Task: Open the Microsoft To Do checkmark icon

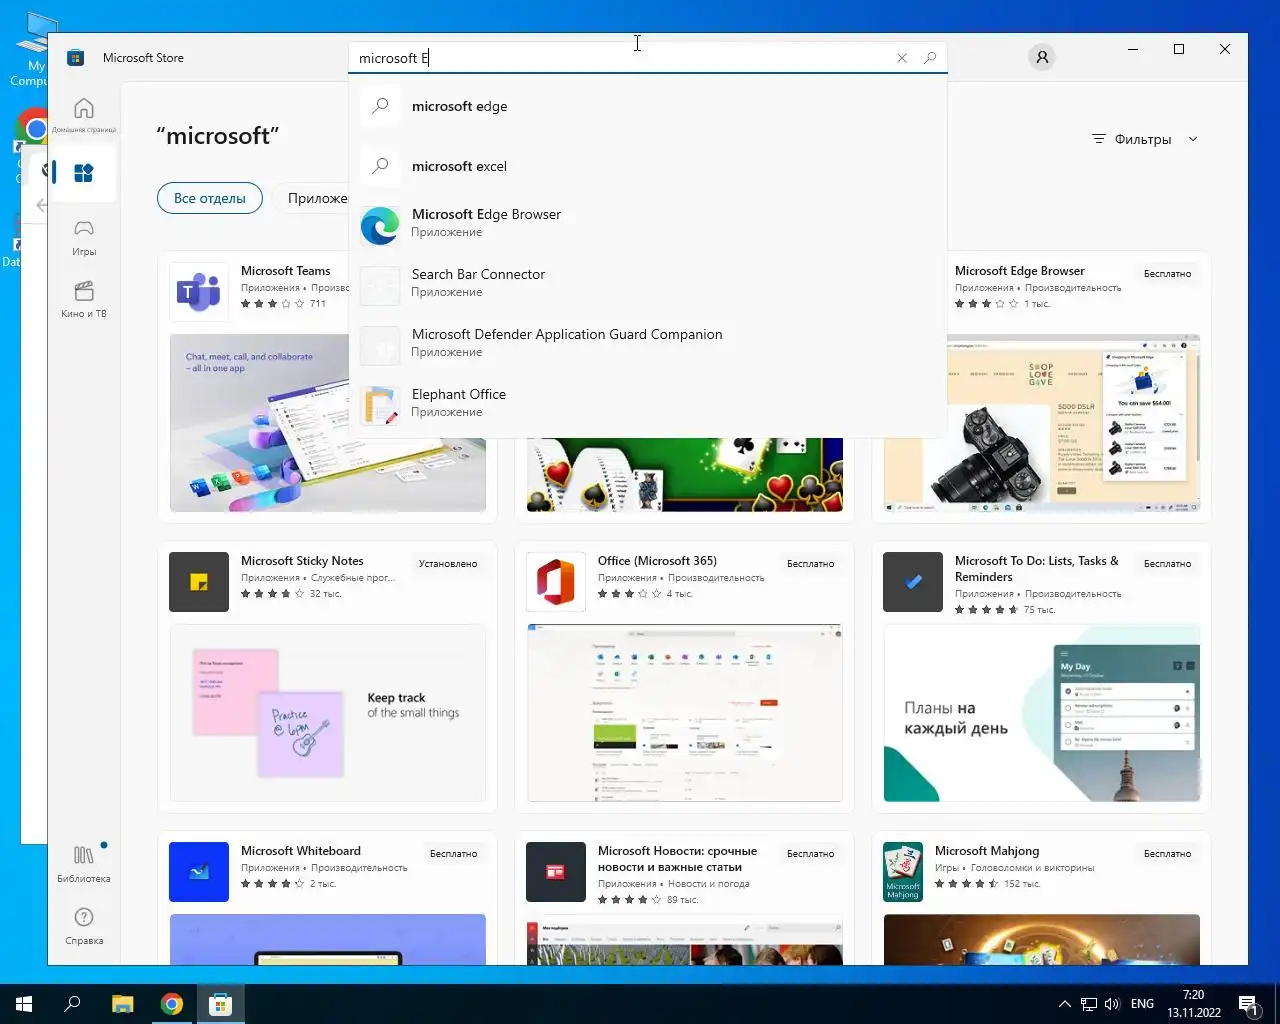Action: pyautogui.click(x=913, y=582)
